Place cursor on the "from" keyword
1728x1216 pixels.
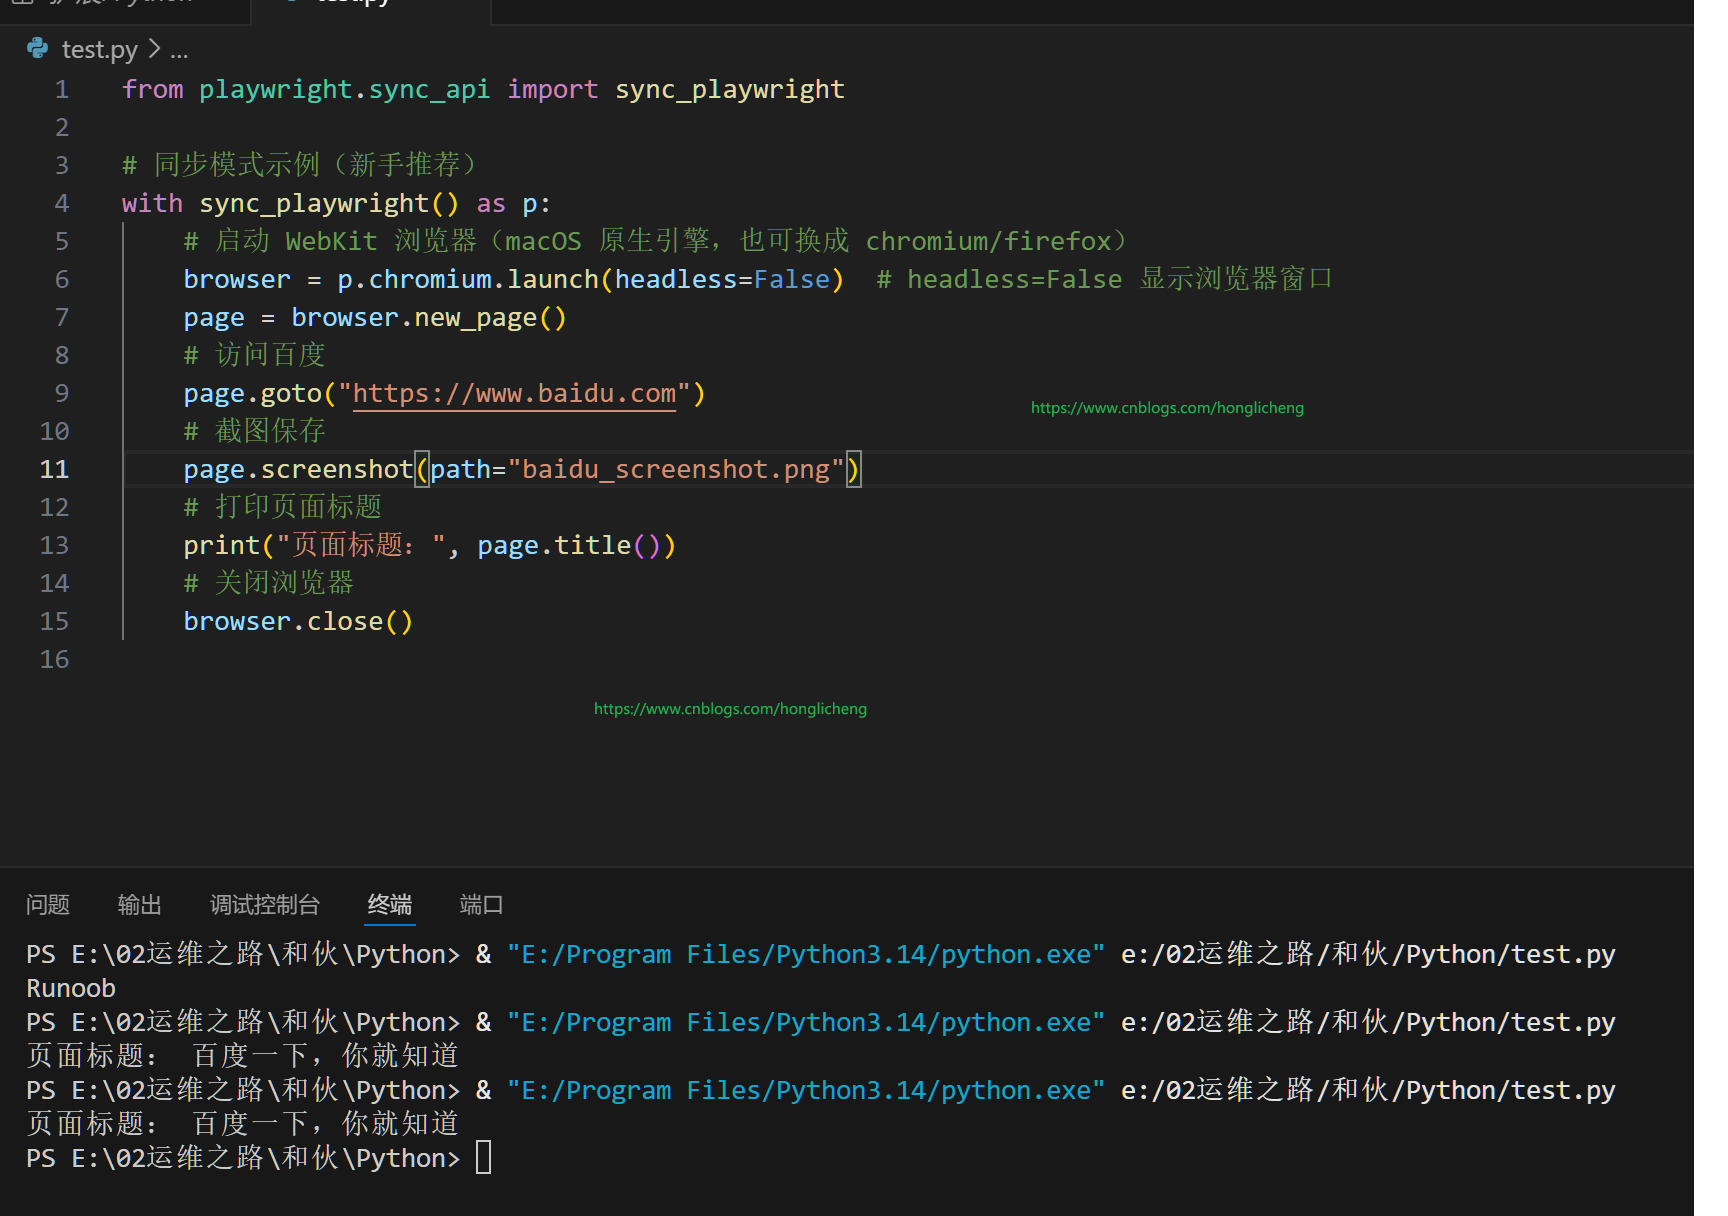(x=153, y=89)
